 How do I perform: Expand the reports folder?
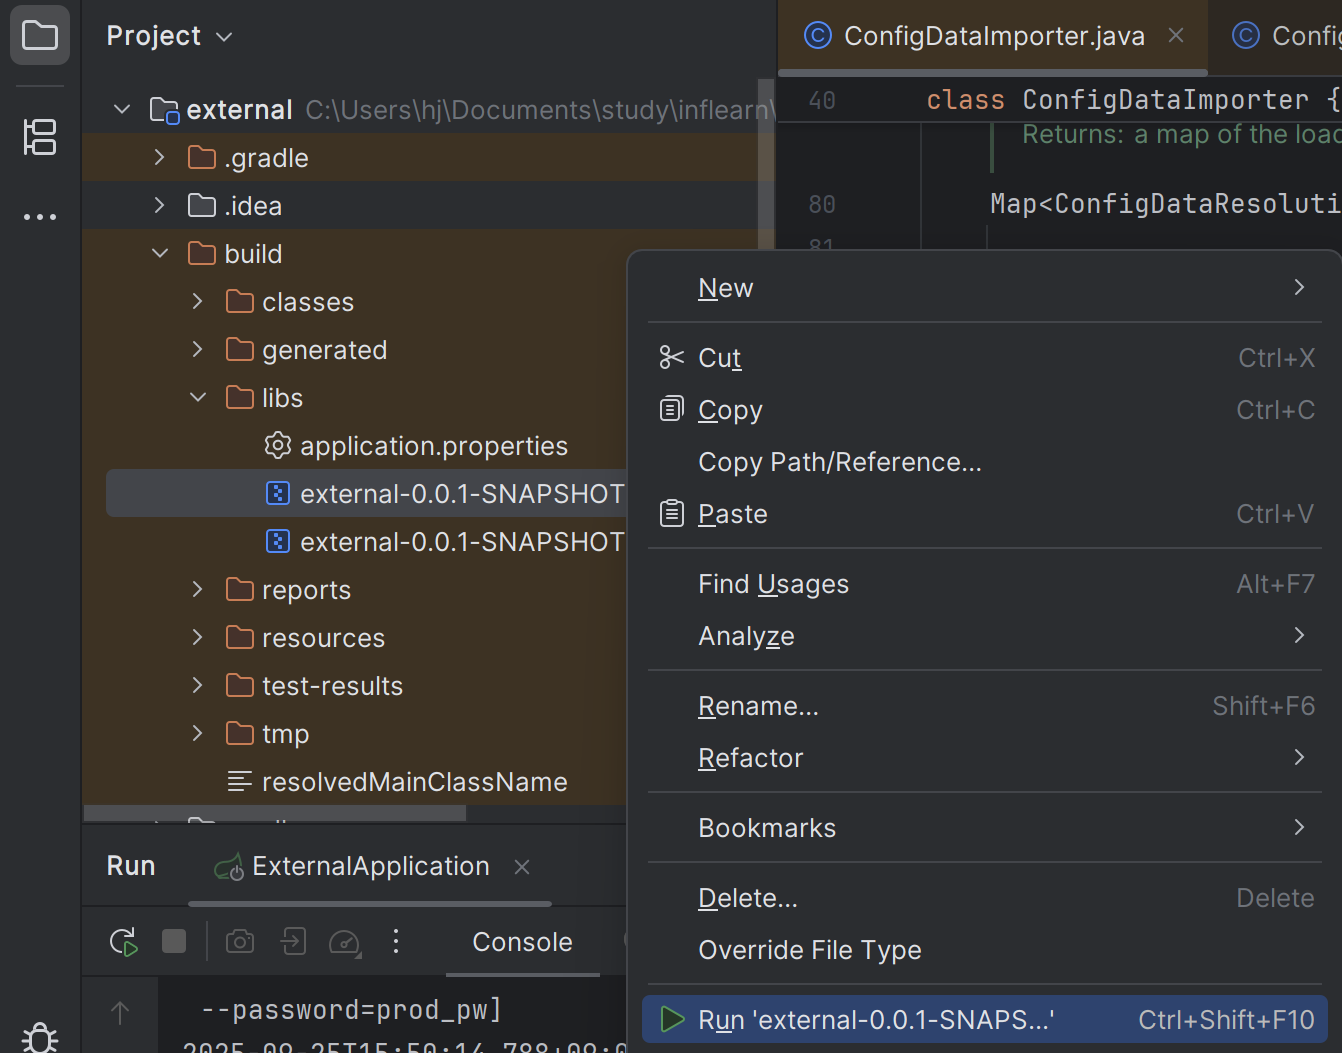pyautogui.click(x=198, y=589)
